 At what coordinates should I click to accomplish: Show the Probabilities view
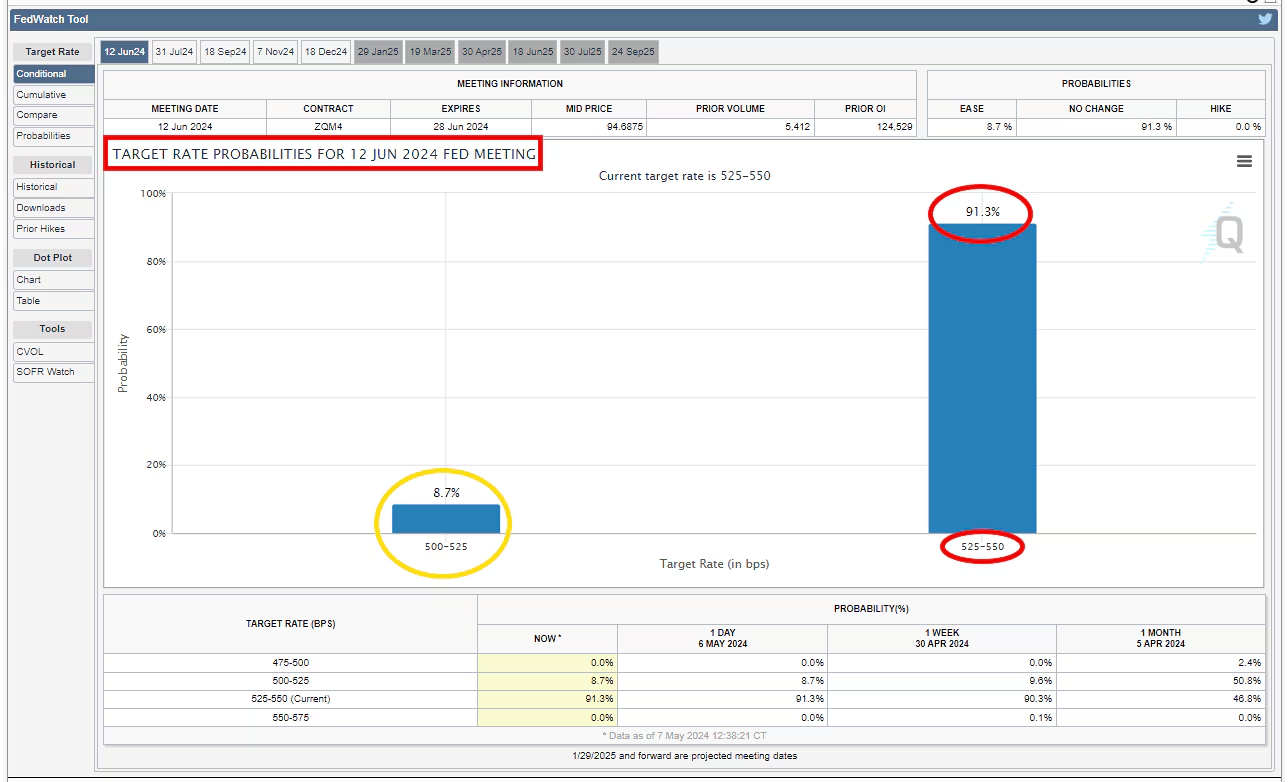tap(54, 136)
